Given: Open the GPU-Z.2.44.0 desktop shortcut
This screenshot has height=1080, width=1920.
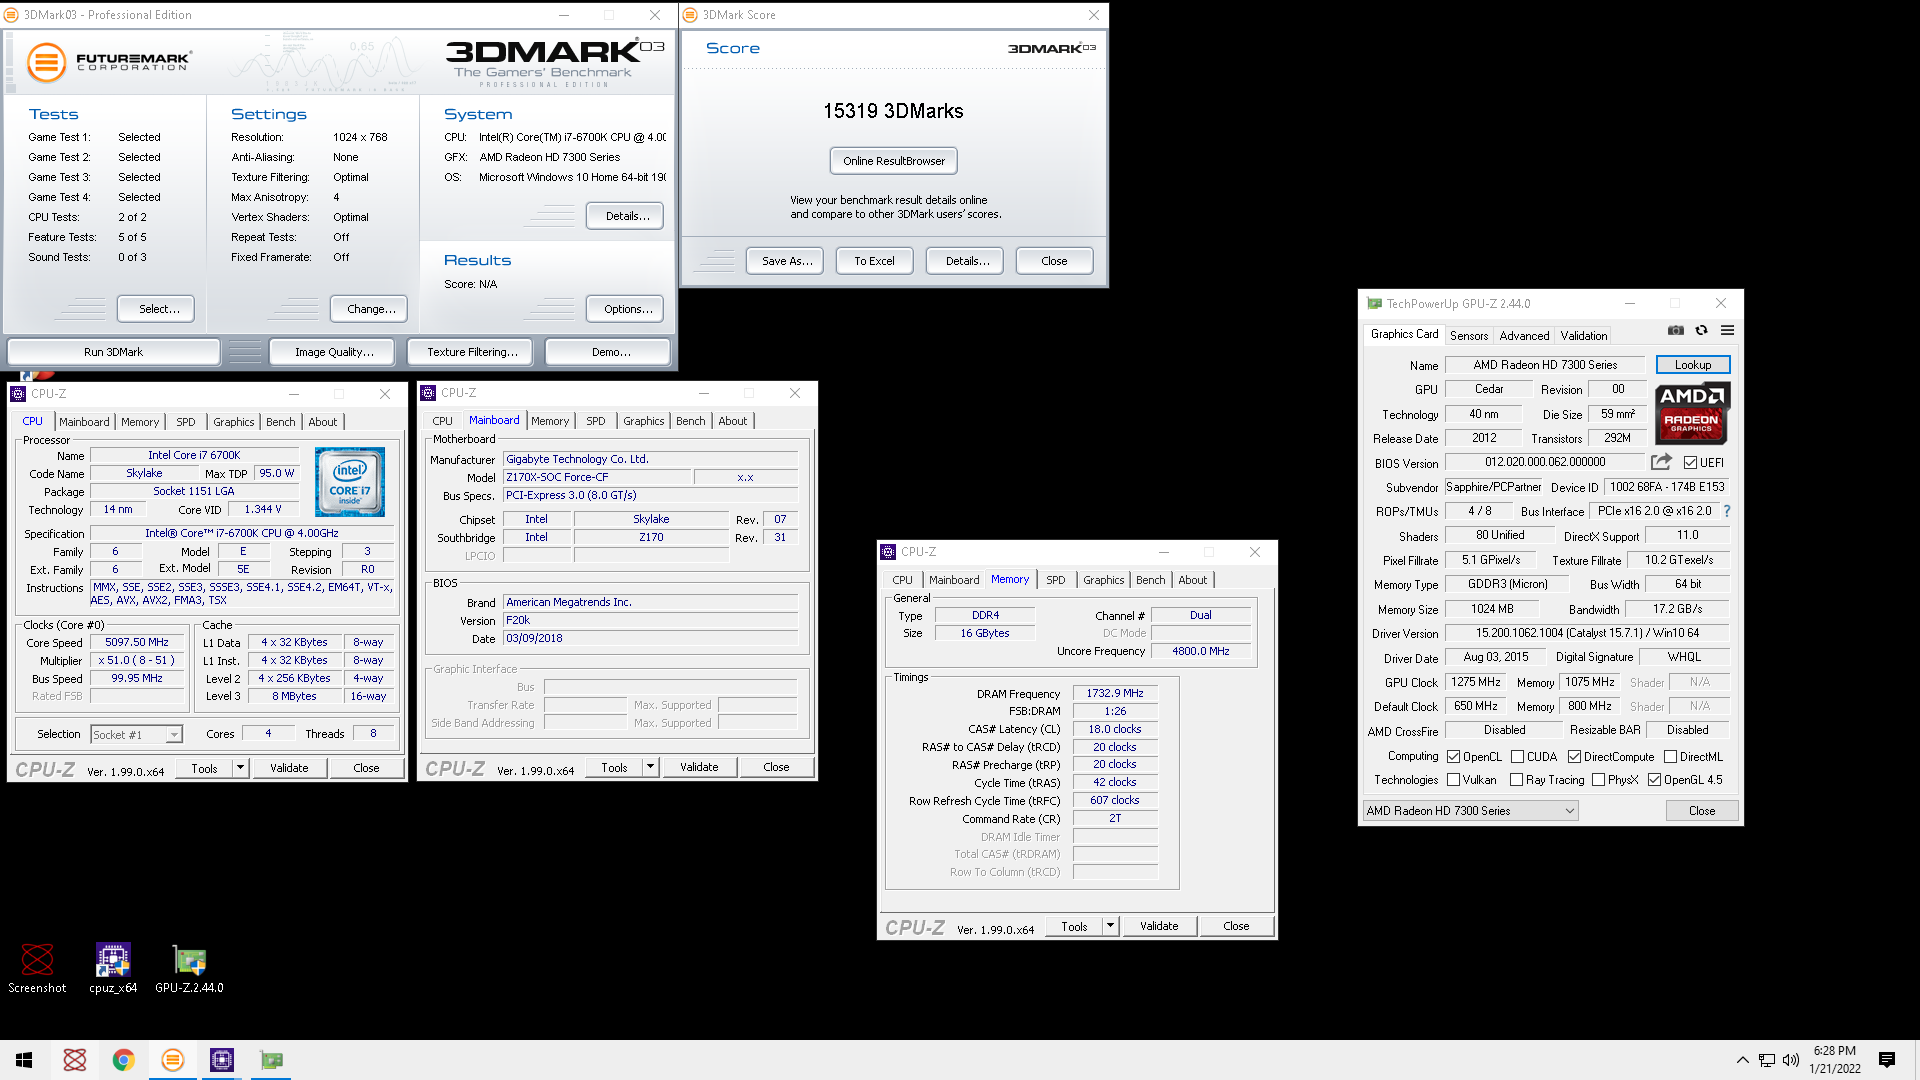Looking at the screenshot, I should (189, 968).
